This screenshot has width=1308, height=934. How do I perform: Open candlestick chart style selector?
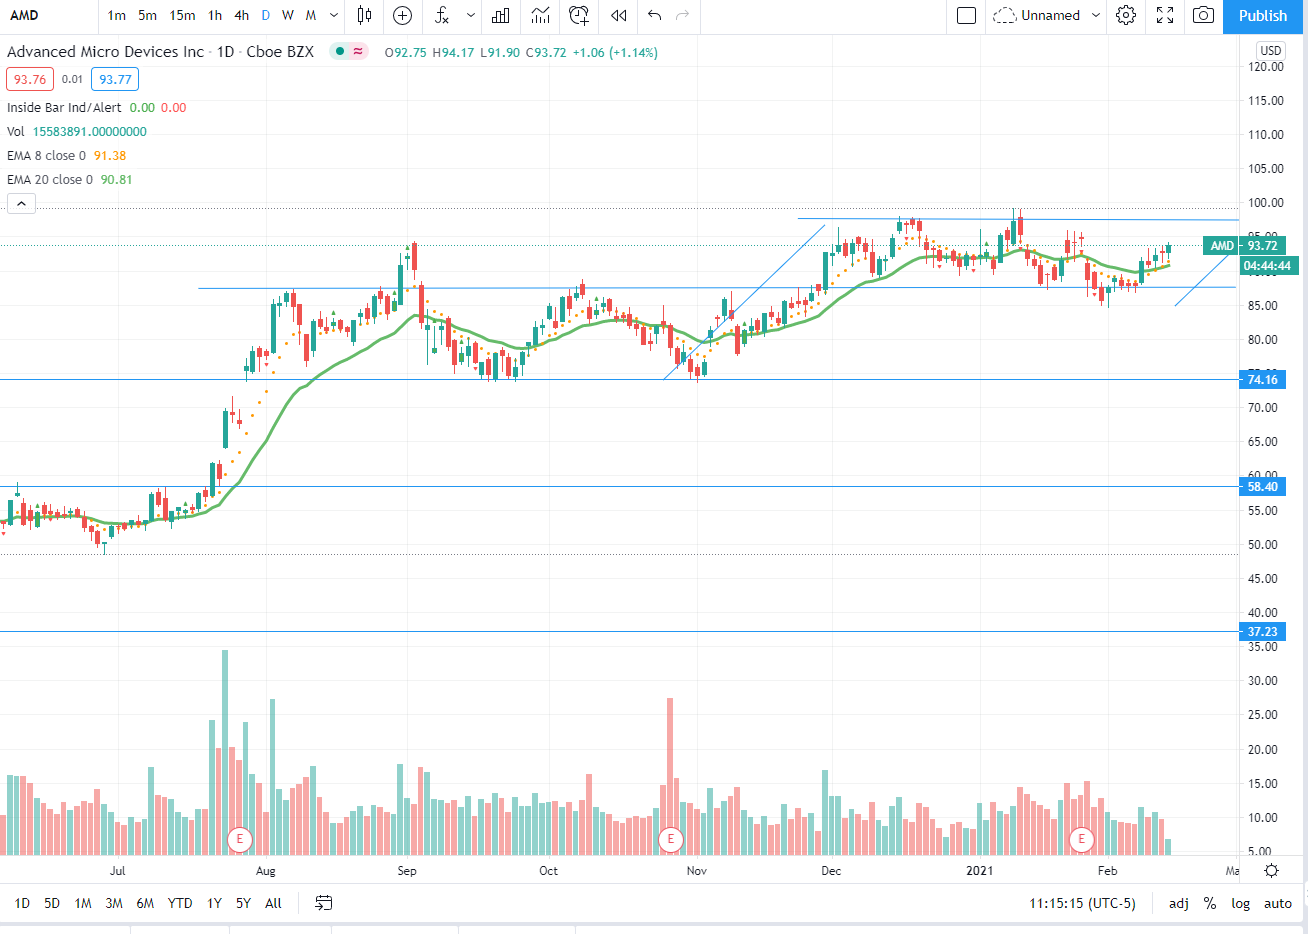click(364, 15)
